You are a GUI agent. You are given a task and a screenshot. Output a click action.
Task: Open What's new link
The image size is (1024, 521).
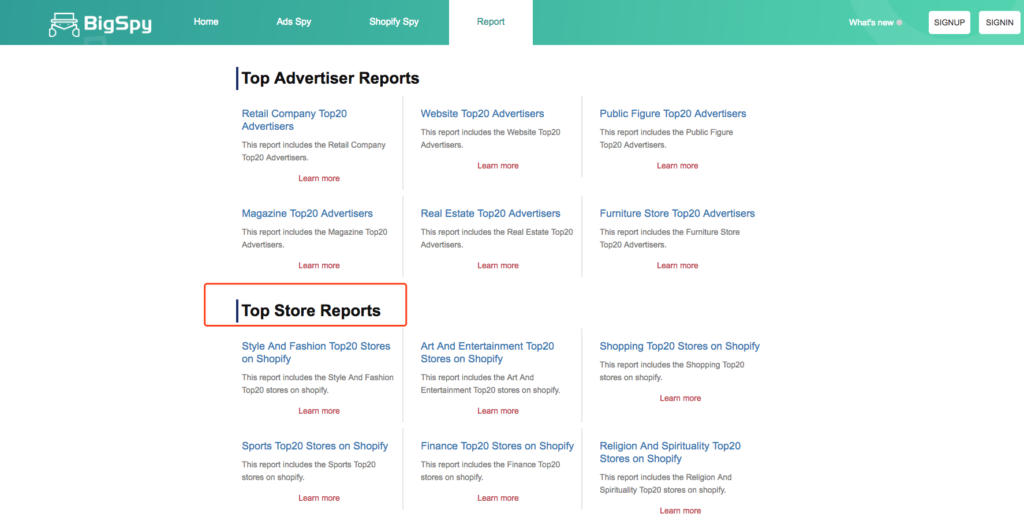coord(871,22)
